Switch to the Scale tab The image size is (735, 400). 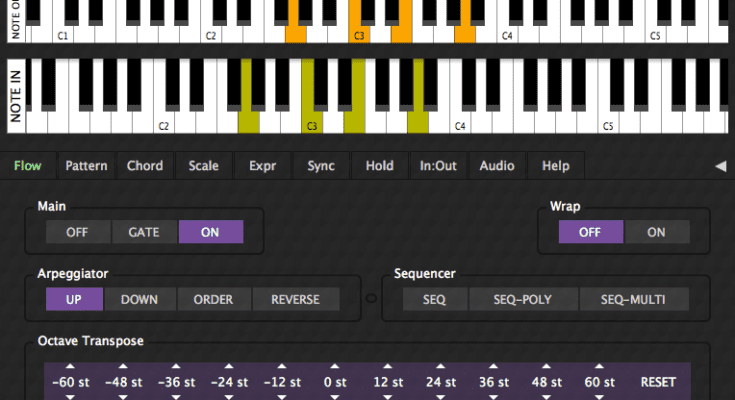tap(203, 166)
